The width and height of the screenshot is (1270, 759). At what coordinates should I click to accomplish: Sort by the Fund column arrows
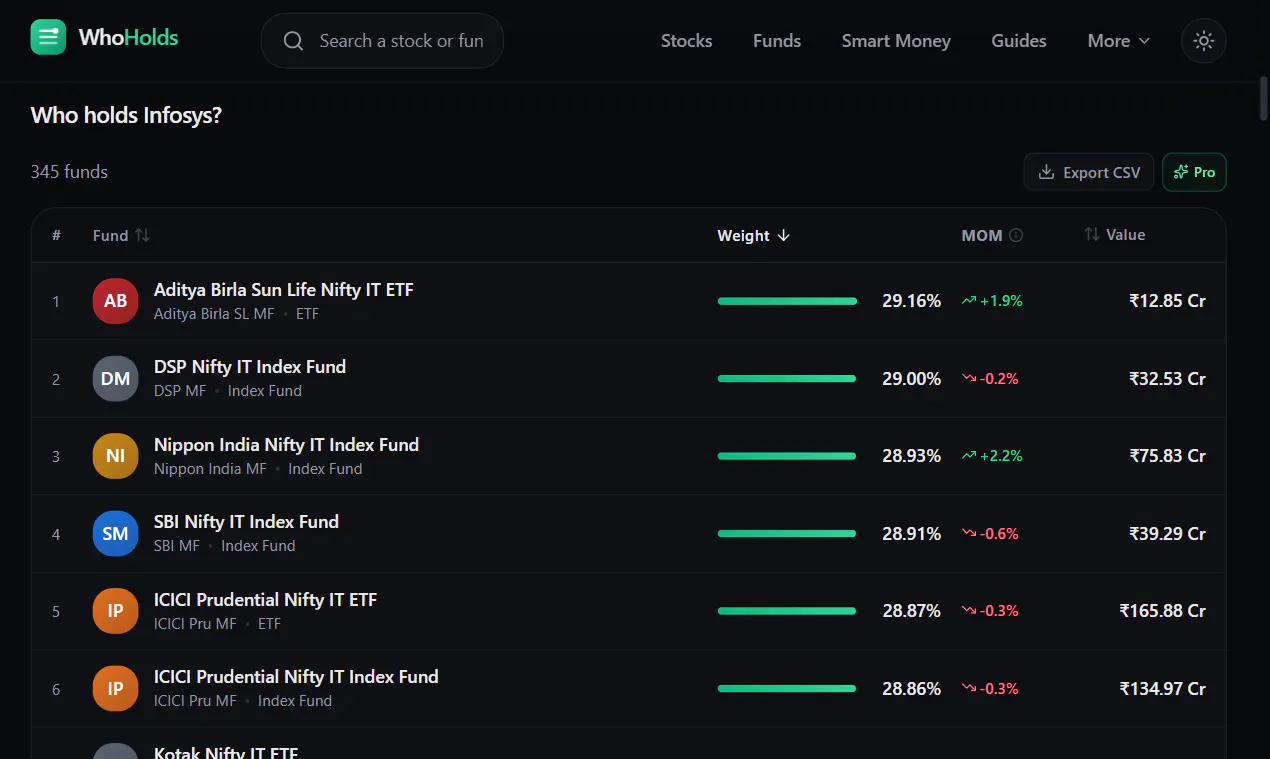(142, 236)
